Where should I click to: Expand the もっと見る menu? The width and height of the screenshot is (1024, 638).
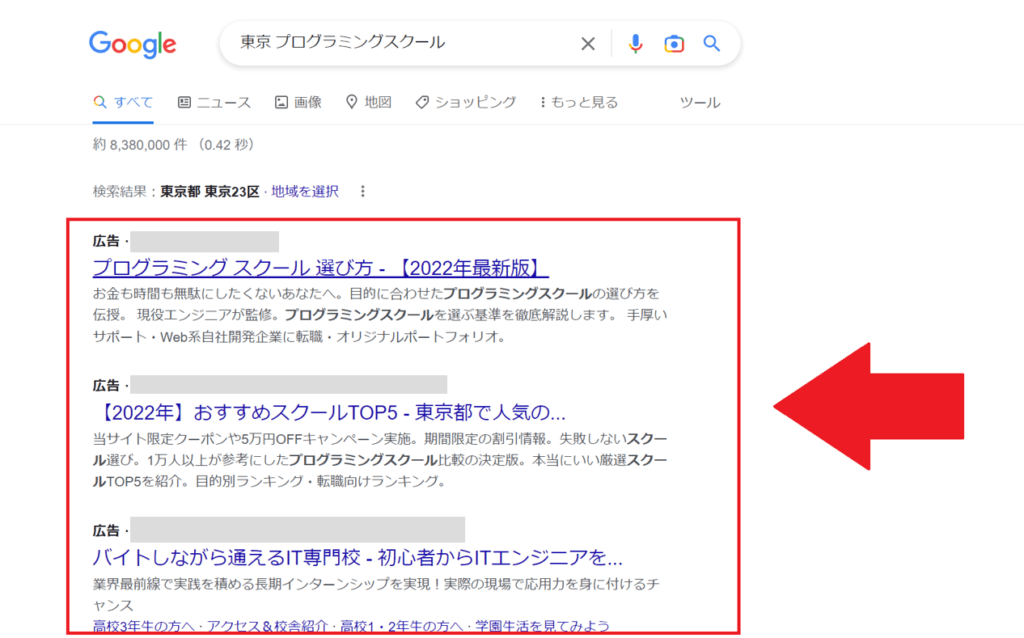point(579,103)
